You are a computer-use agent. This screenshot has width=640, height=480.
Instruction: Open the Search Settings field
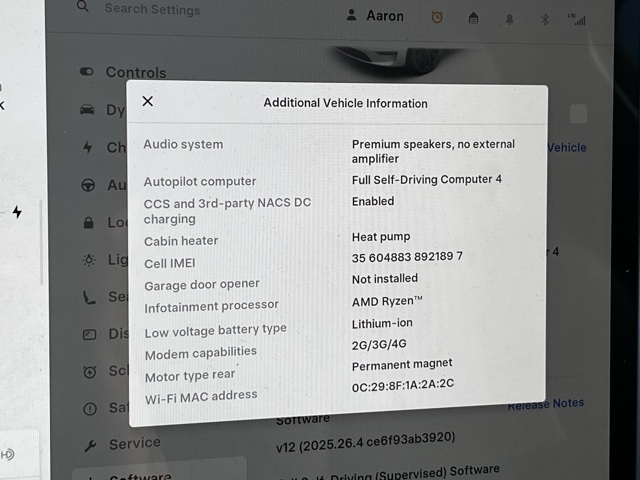(152, 9)
